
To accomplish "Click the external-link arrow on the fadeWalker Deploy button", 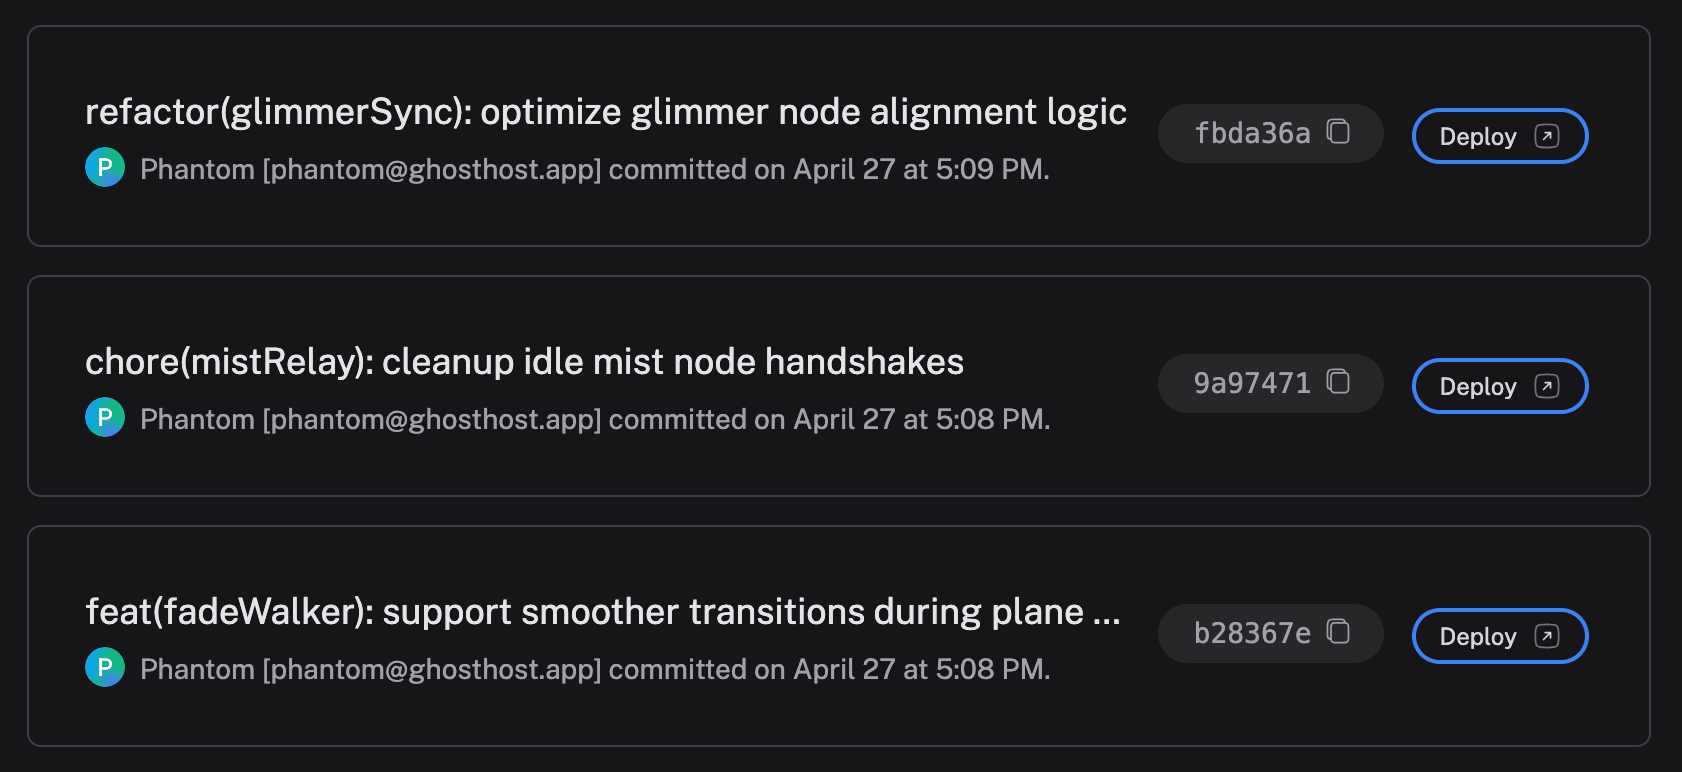I will 1546,636.
